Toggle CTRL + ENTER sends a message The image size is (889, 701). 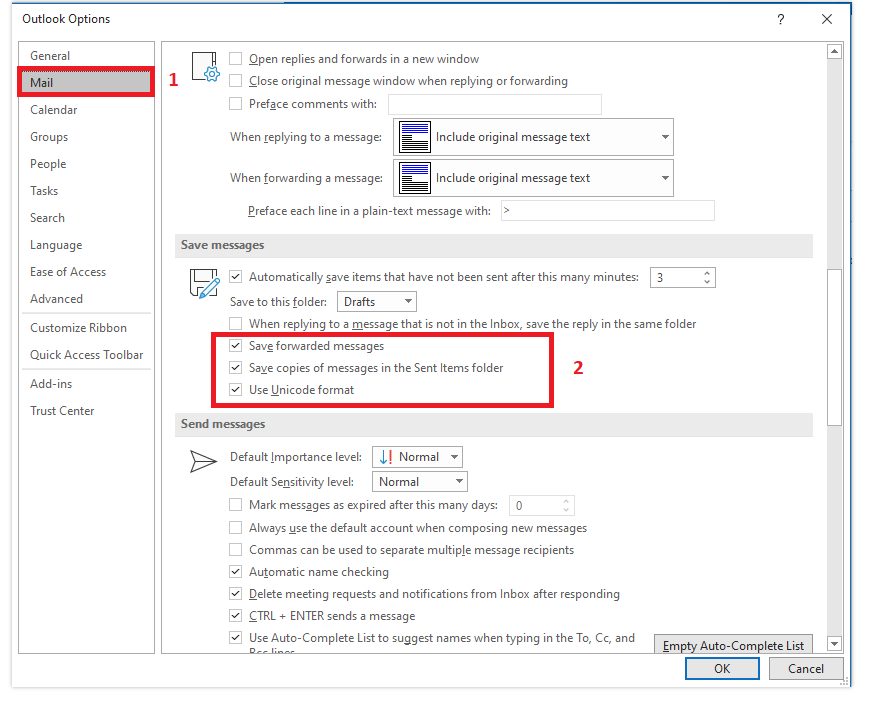click(235, 615)
